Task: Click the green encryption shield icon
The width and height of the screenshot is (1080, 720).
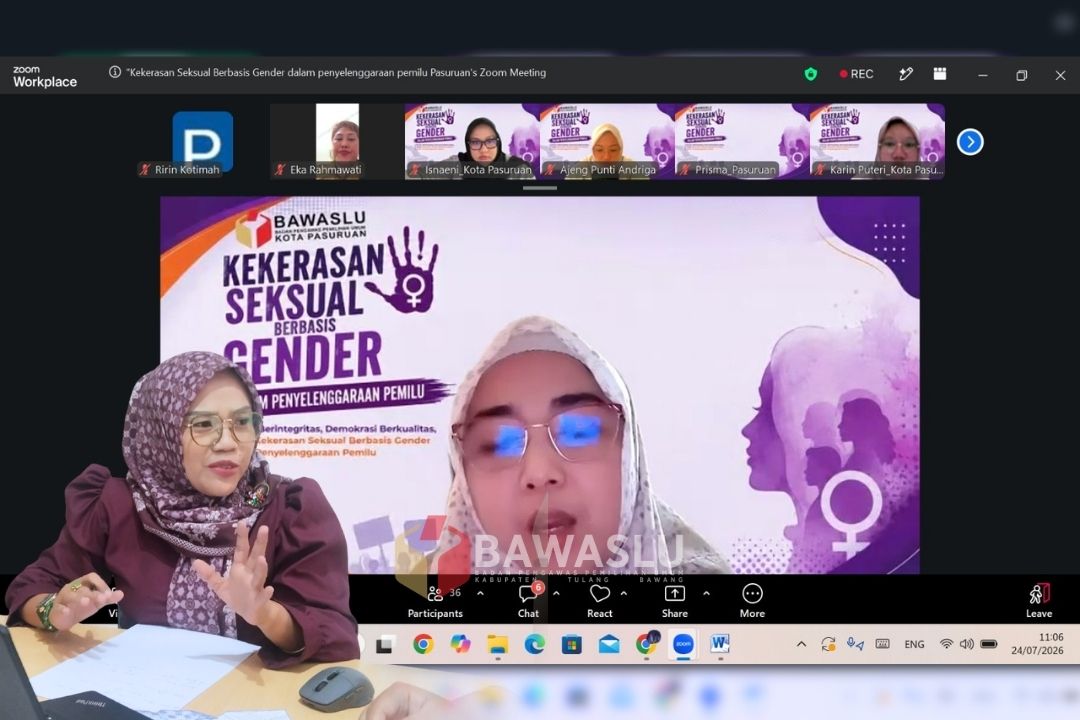Action: click(x=811, y=74)
